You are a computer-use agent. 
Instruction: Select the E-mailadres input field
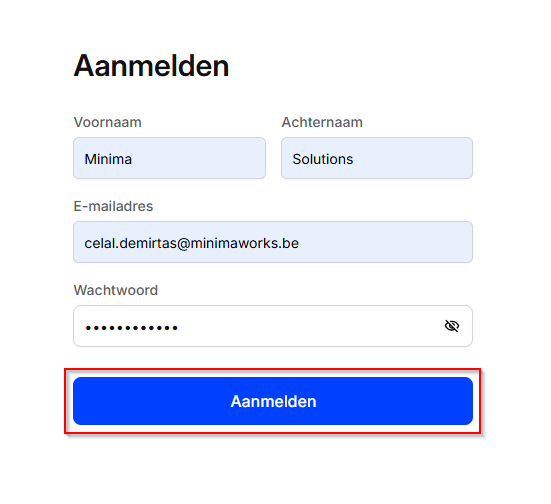[x=273, y=242]
